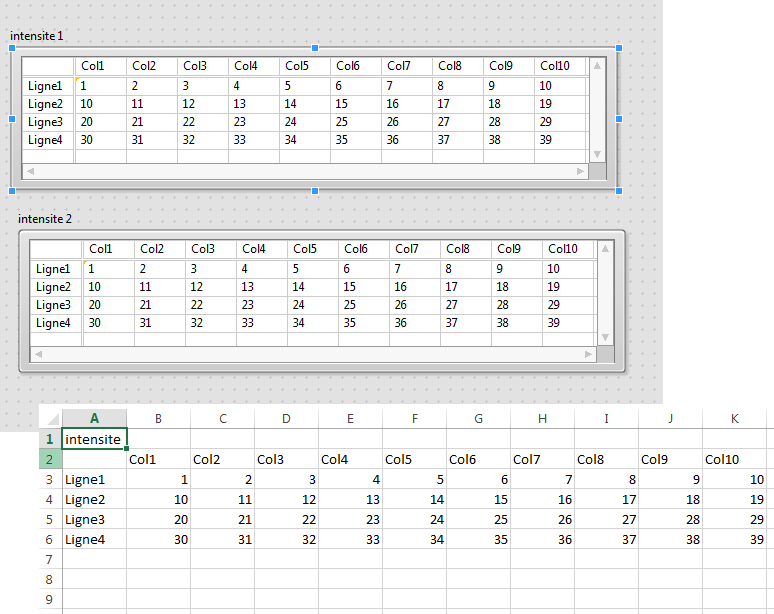Click scroll right arrow in intensite 2 table
Image resolution: width=774 pixels, height=614 pixels.
pyautogui.click(x=588, y=354)
